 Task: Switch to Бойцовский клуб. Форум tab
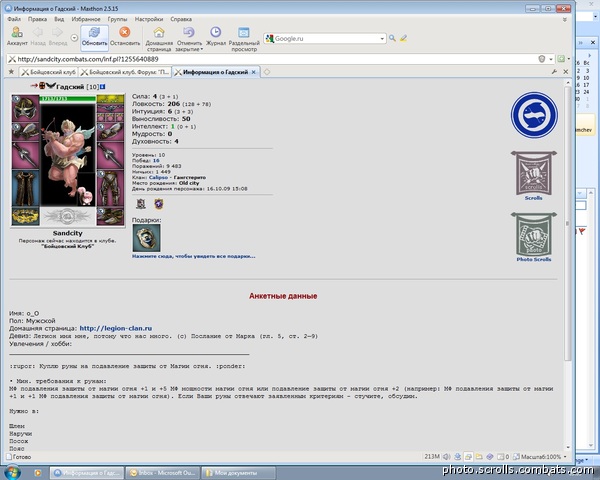point(125,72)
